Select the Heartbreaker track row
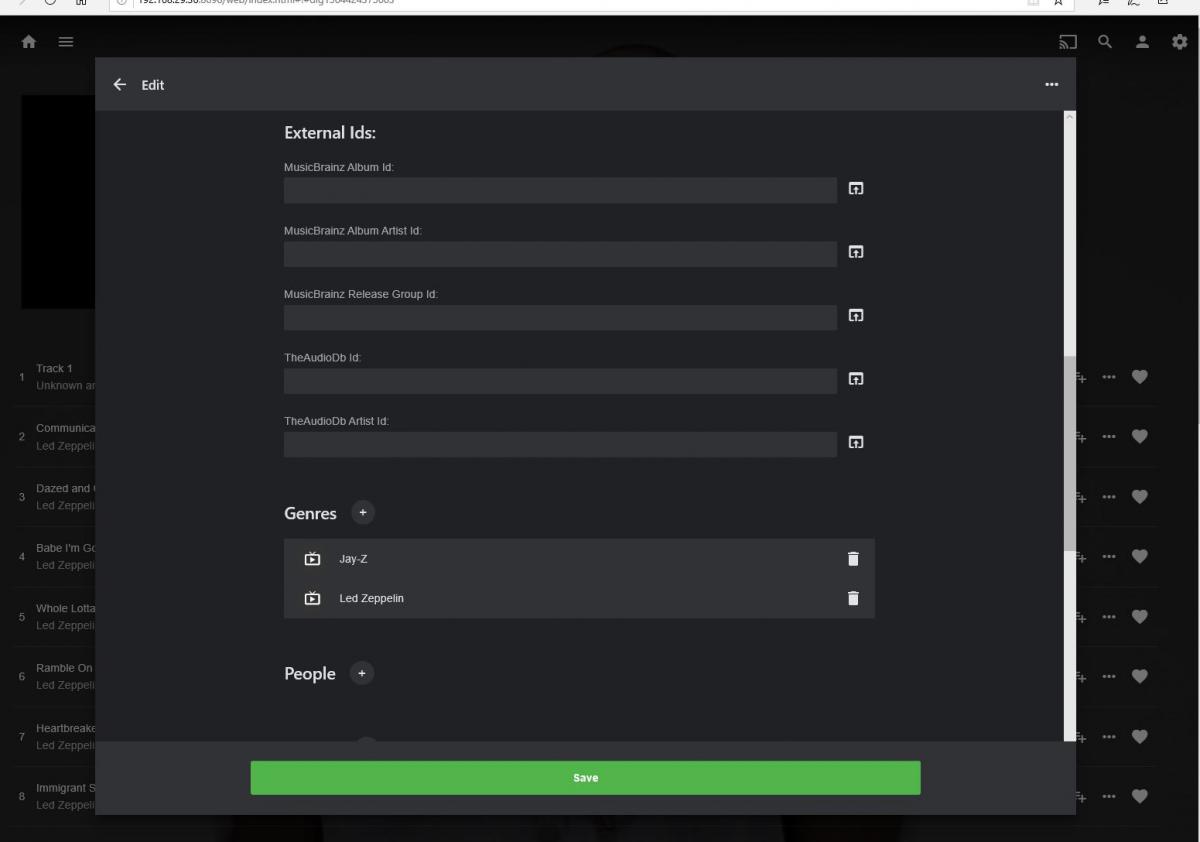Image resolution: width=1200 pixels, height=842 pixels. pos(55,737)
